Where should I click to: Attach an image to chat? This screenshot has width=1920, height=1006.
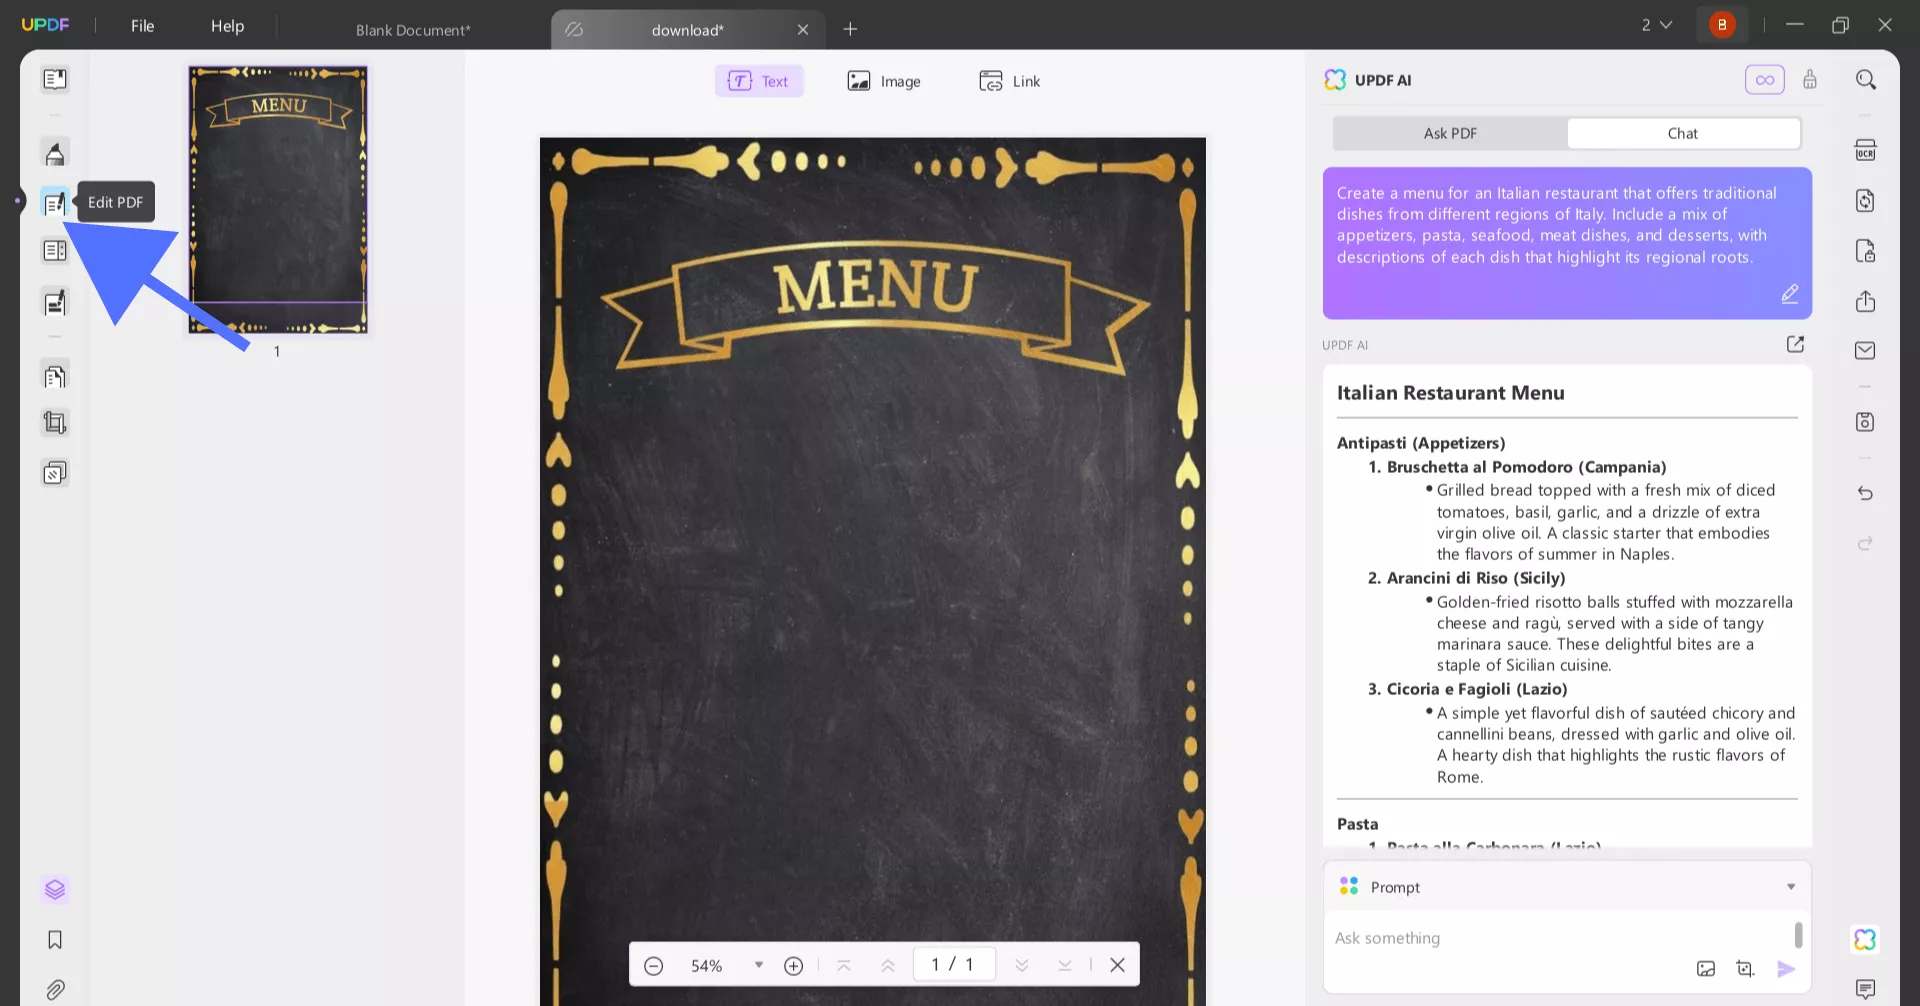(1706, 968)
